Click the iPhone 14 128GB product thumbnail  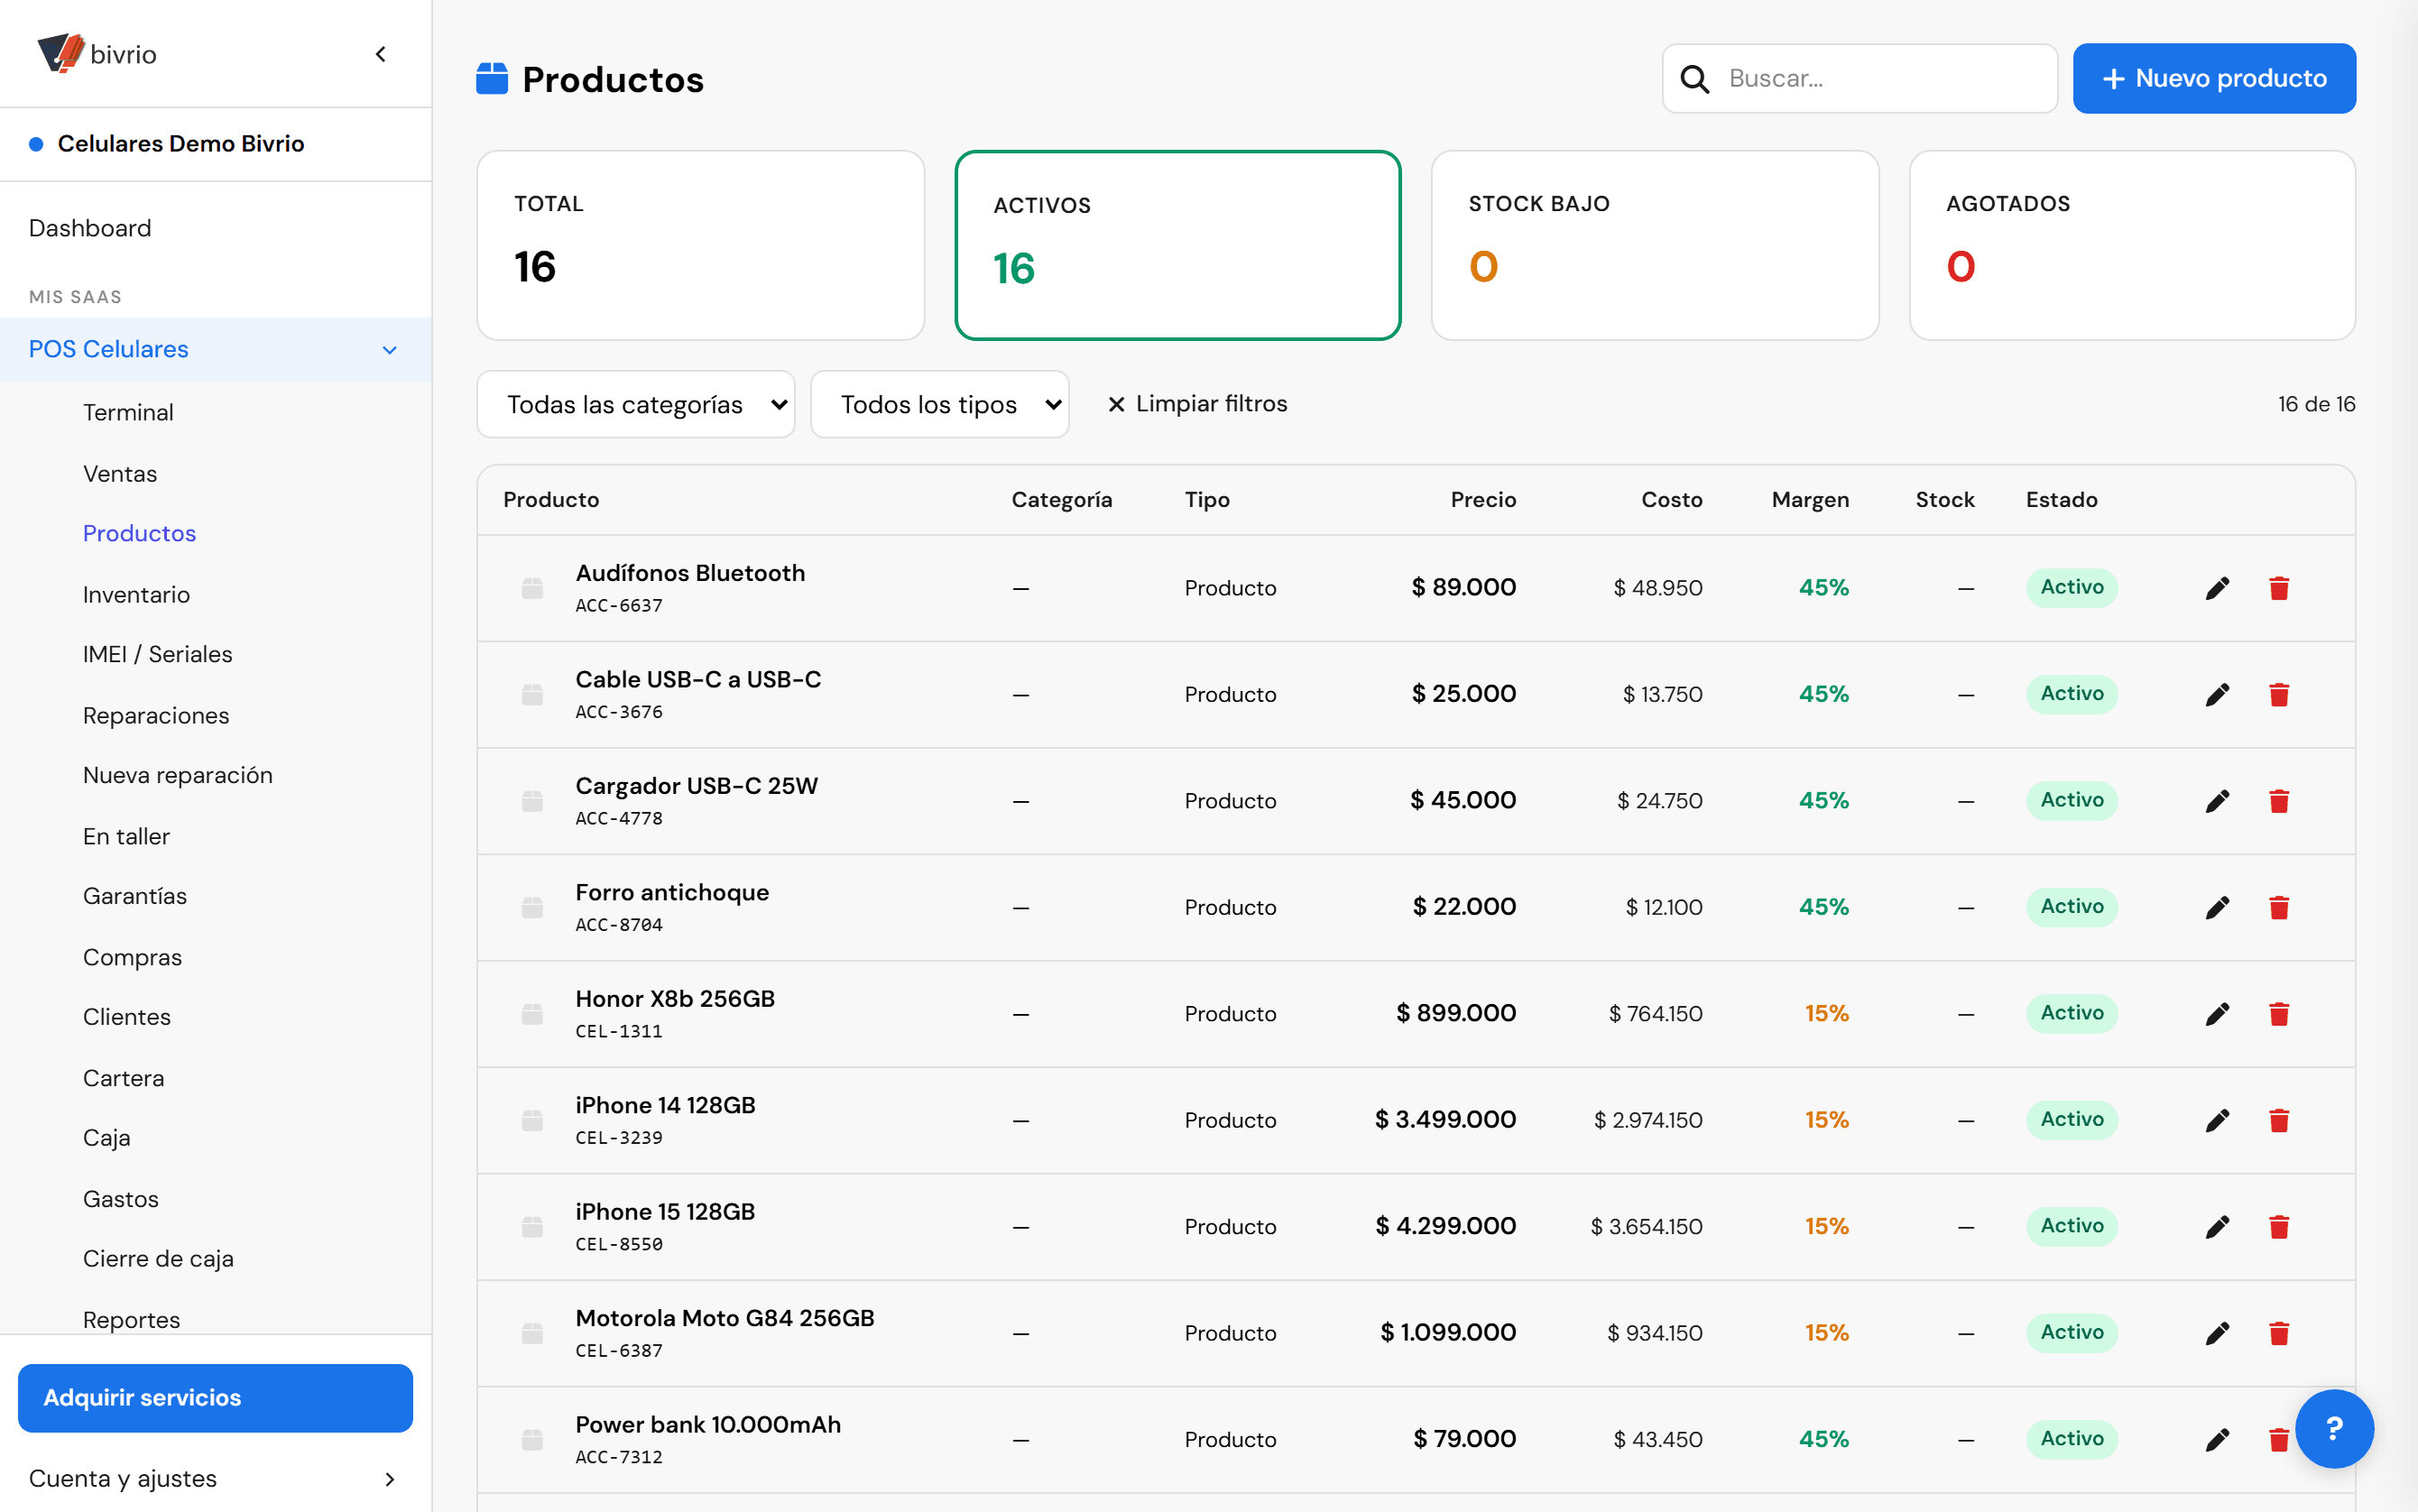[532, 1120]
